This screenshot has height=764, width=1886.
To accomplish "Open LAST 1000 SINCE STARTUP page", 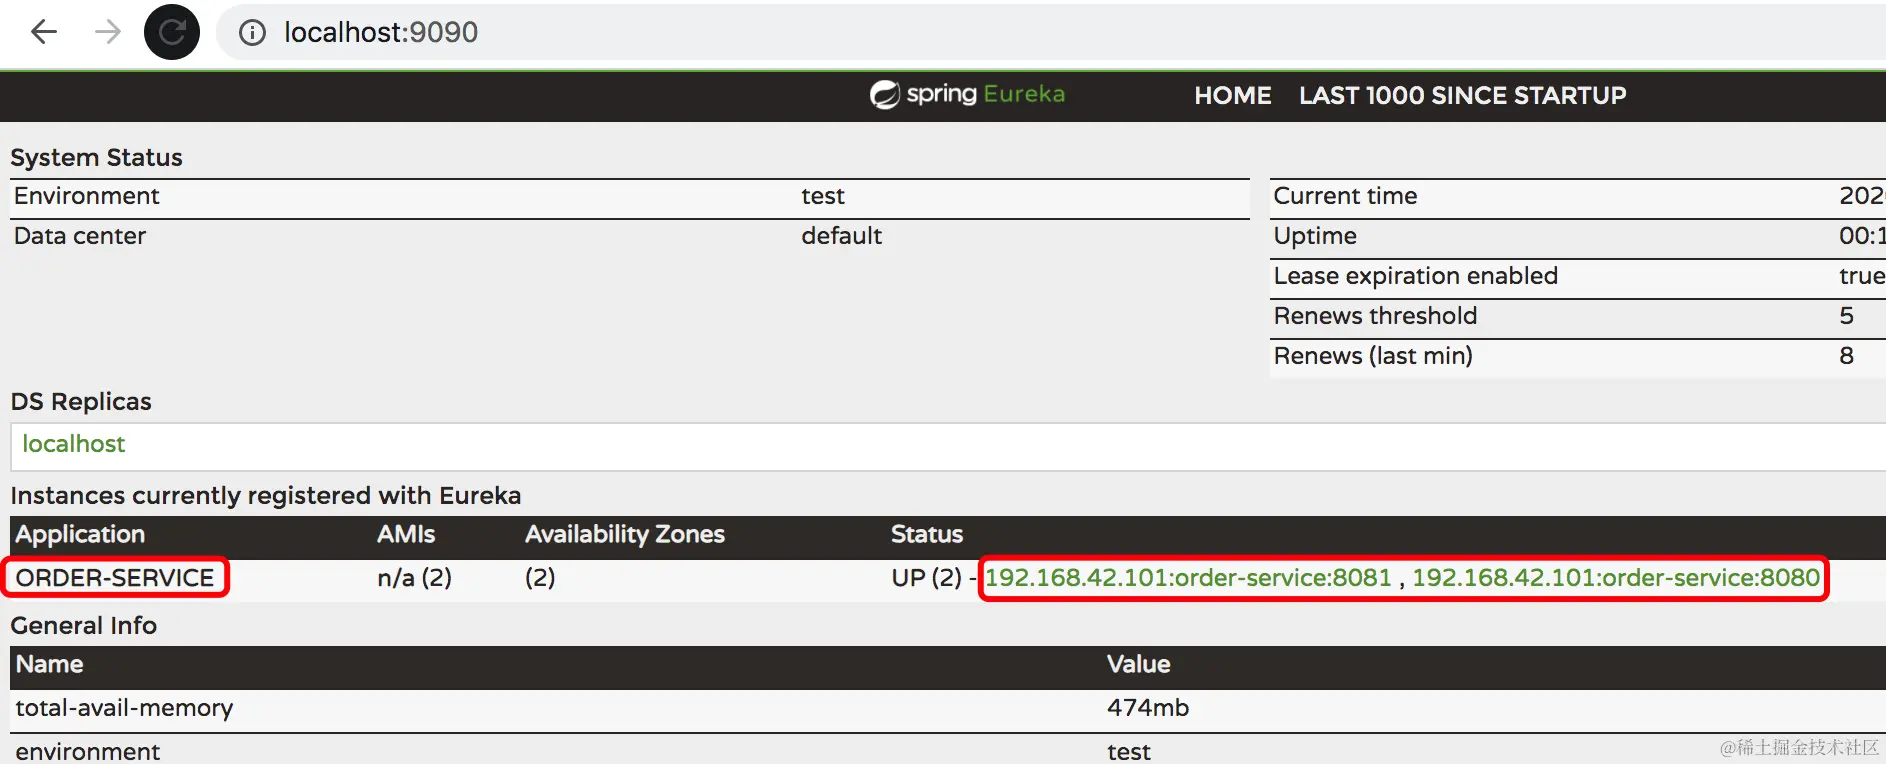I will [1462, 96].
